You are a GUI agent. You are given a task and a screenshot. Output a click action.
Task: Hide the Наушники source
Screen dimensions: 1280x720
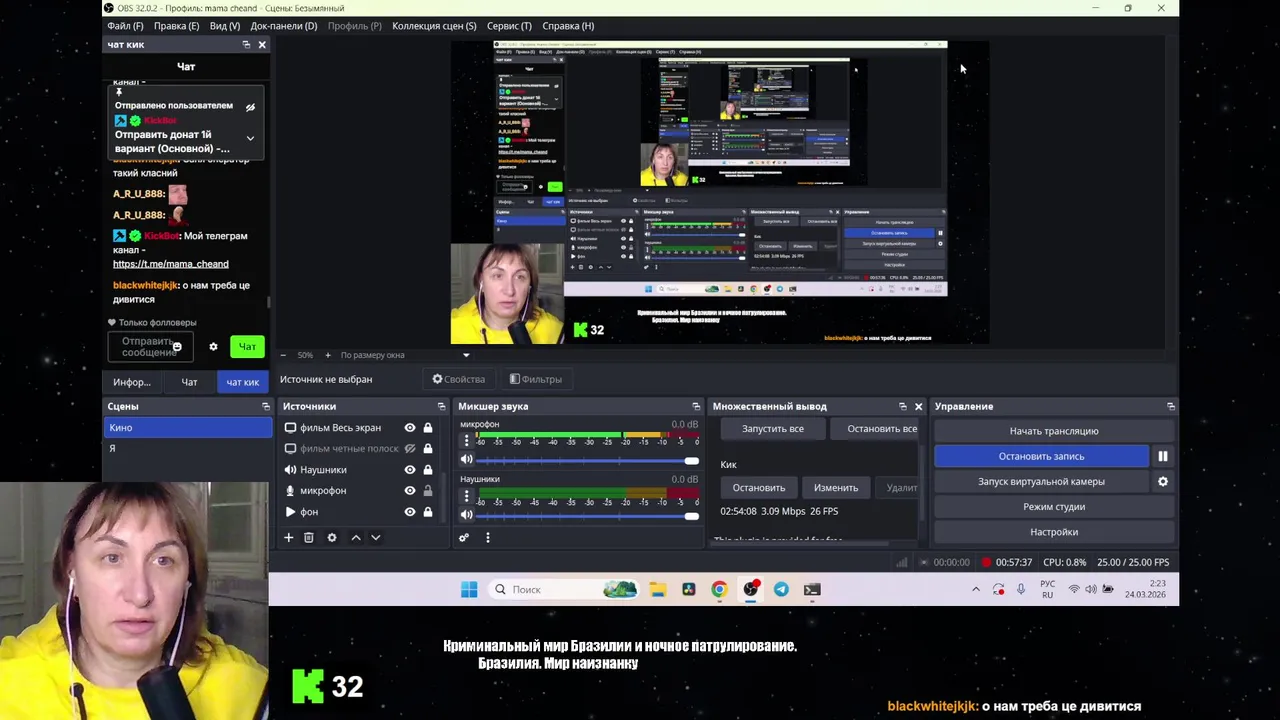click(x=410, y=470)
